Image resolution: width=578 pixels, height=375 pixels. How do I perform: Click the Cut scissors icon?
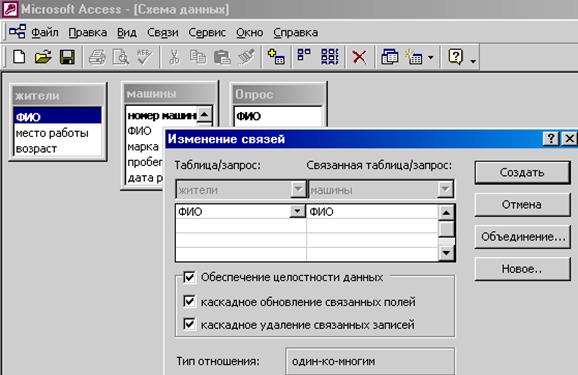[x=174, y=57]
